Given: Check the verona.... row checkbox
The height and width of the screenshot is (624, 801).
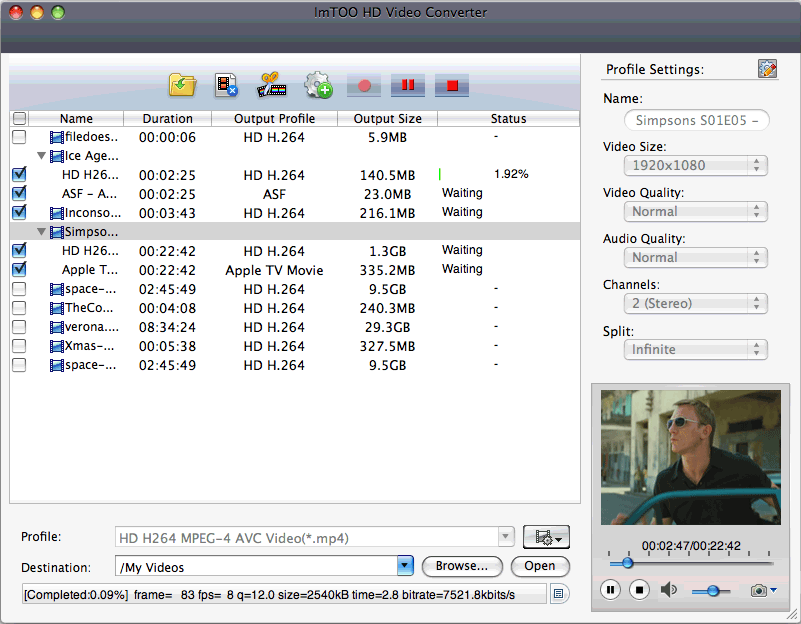Looking at the screenshot, I should coord(19,327).
